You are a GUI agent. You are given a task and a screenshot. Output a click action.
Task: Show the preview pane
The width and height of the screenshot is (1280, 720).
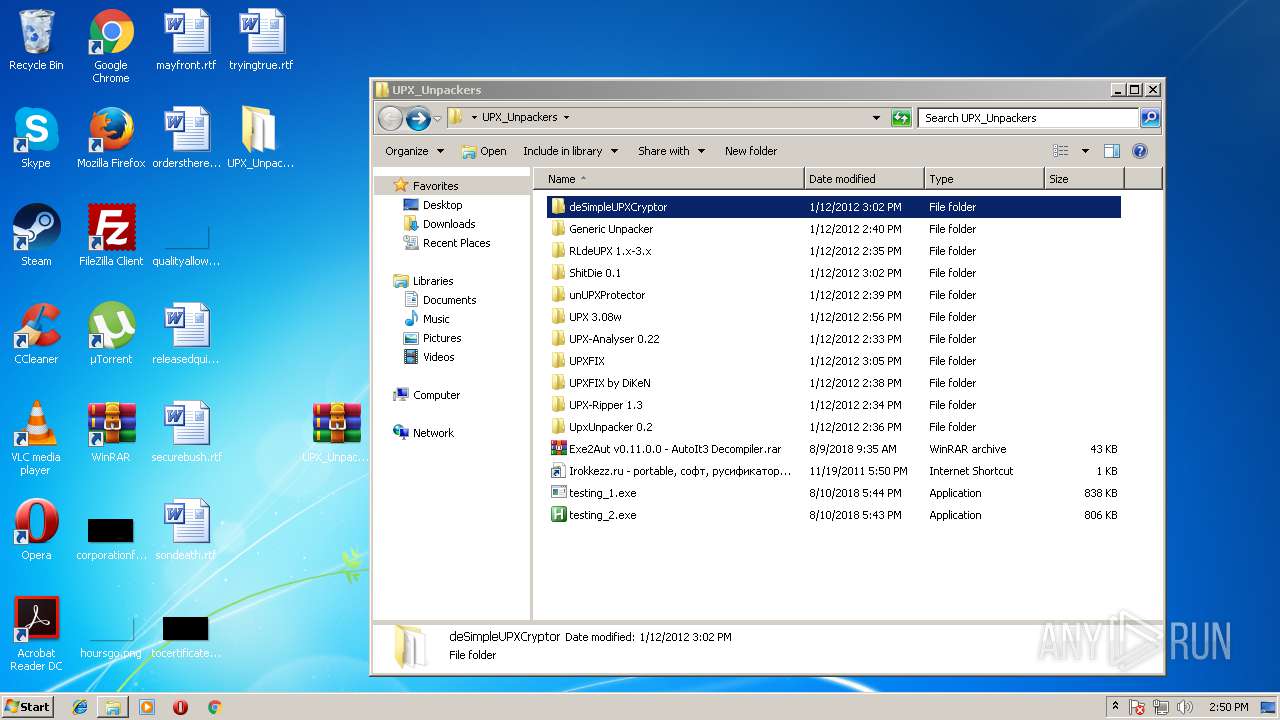[x=1111, y=151]
